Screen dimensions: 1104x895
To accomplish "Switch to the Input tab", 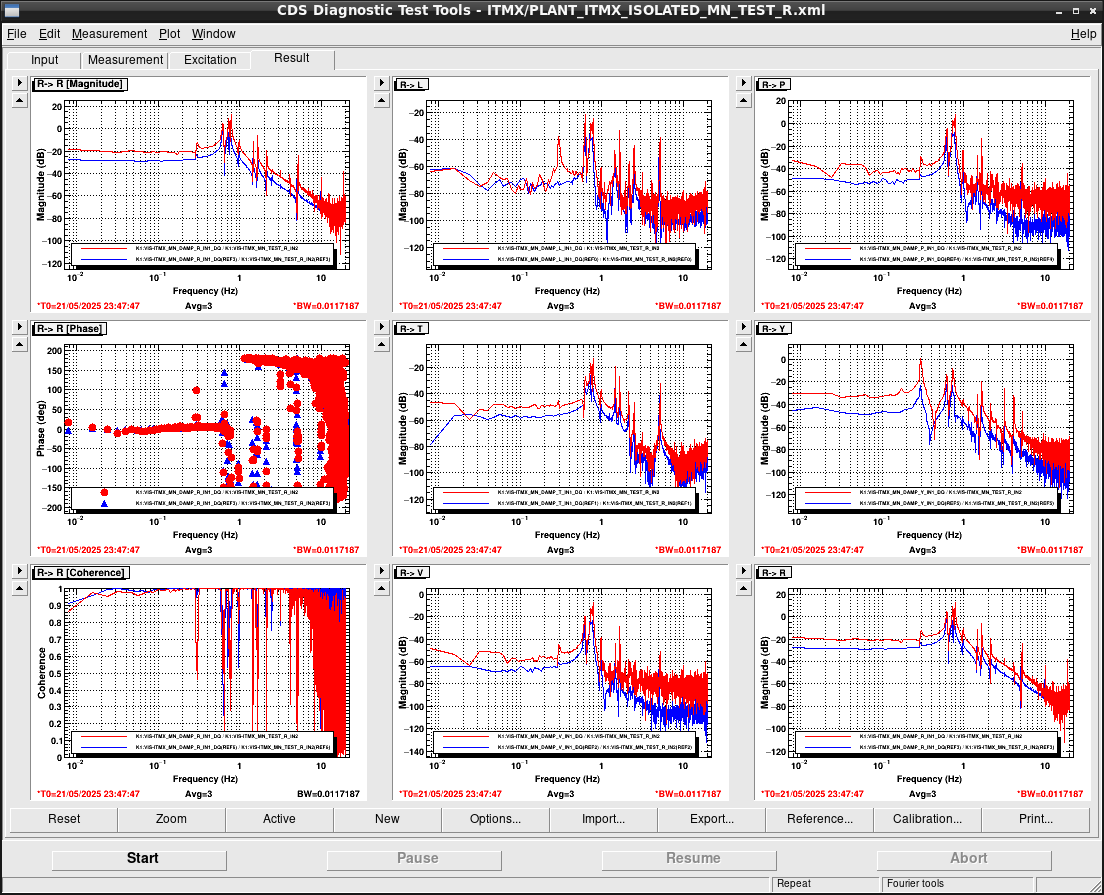I will (x=44, y=60).
